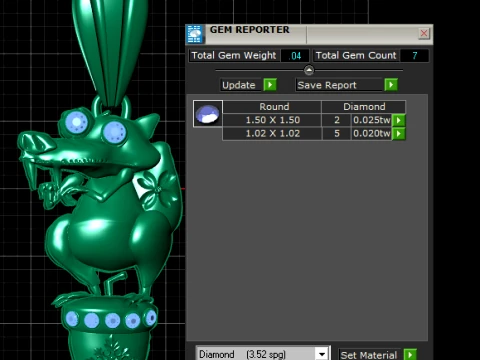Click the Total Gem Weight value field

pos(295,55)
